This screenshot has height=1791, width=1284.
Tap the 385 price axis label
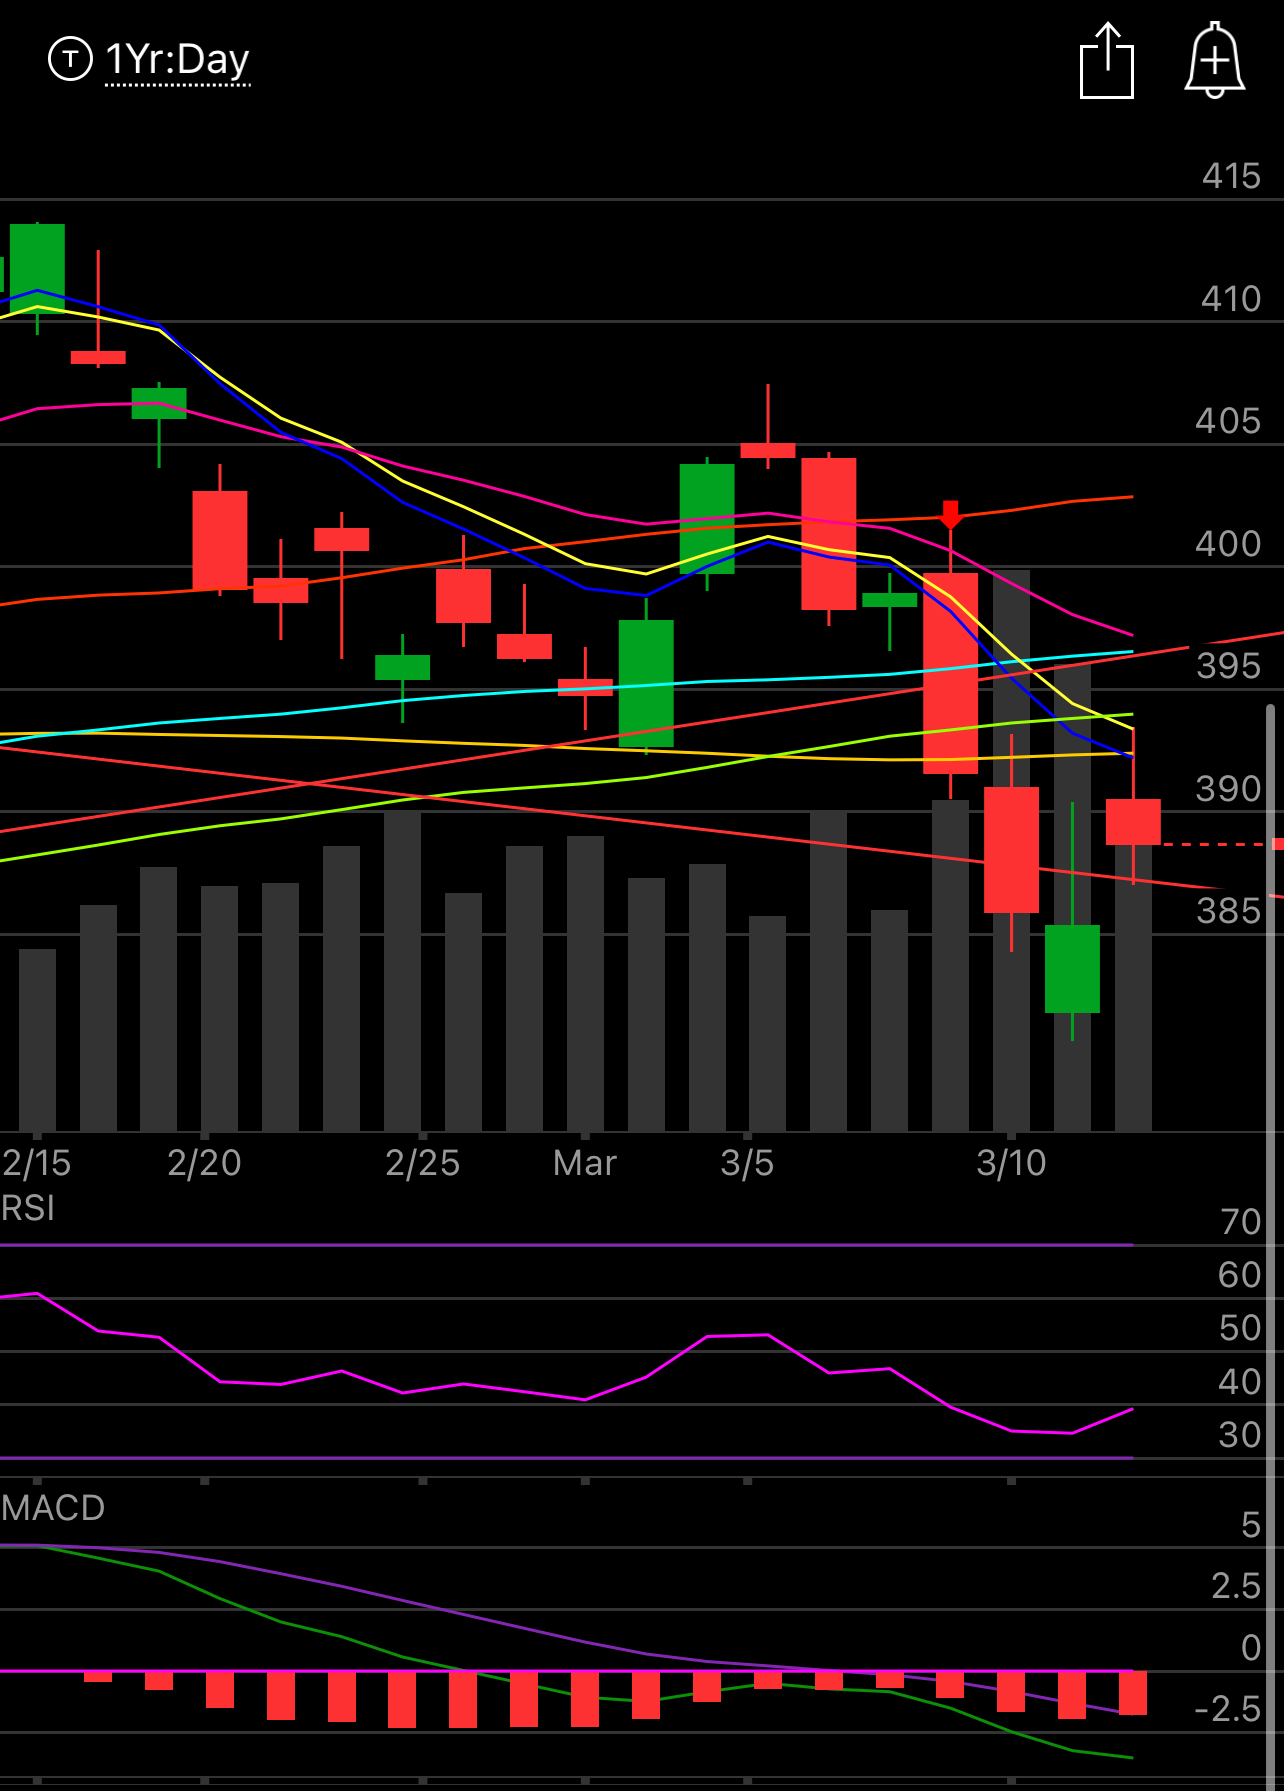click(x=1229, y=911)
